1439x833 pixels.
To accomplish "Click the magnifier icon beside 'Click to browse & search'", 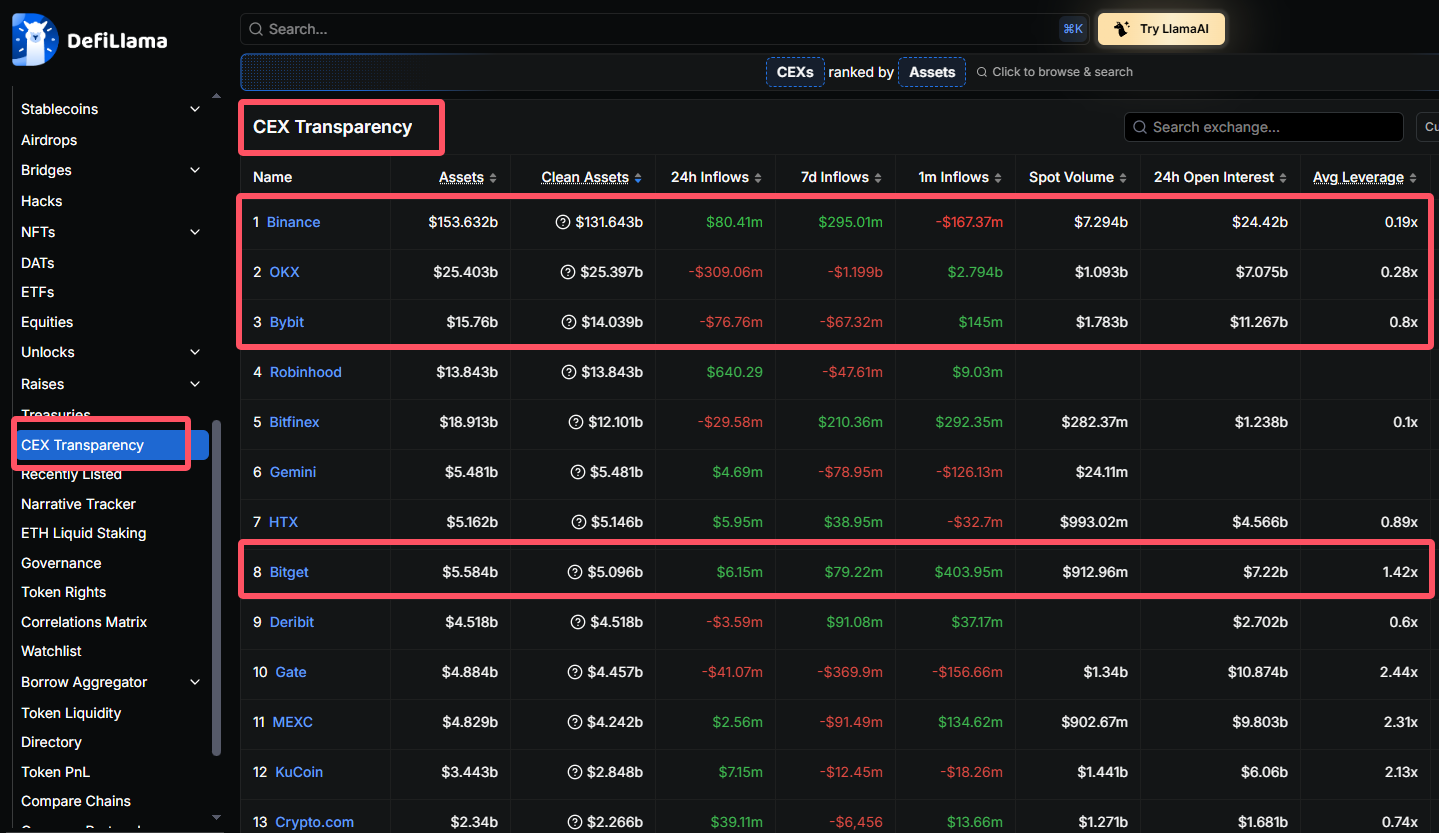I will (x=982, y=72).
